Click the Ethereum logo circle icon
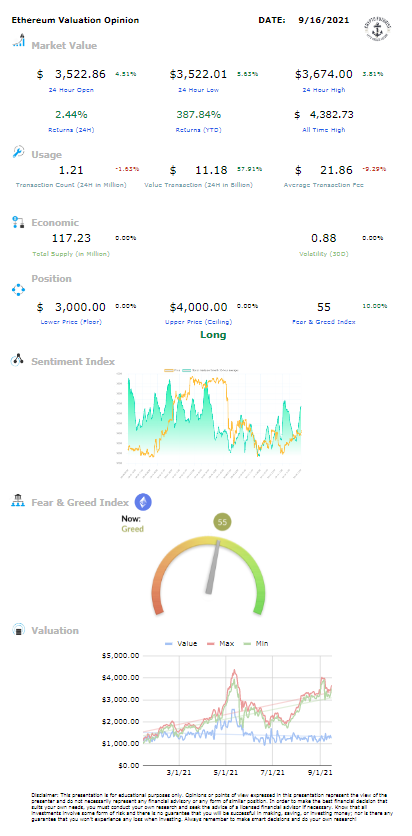The height and width of the screenshot is (836, 412). click(x=142, y=501)
